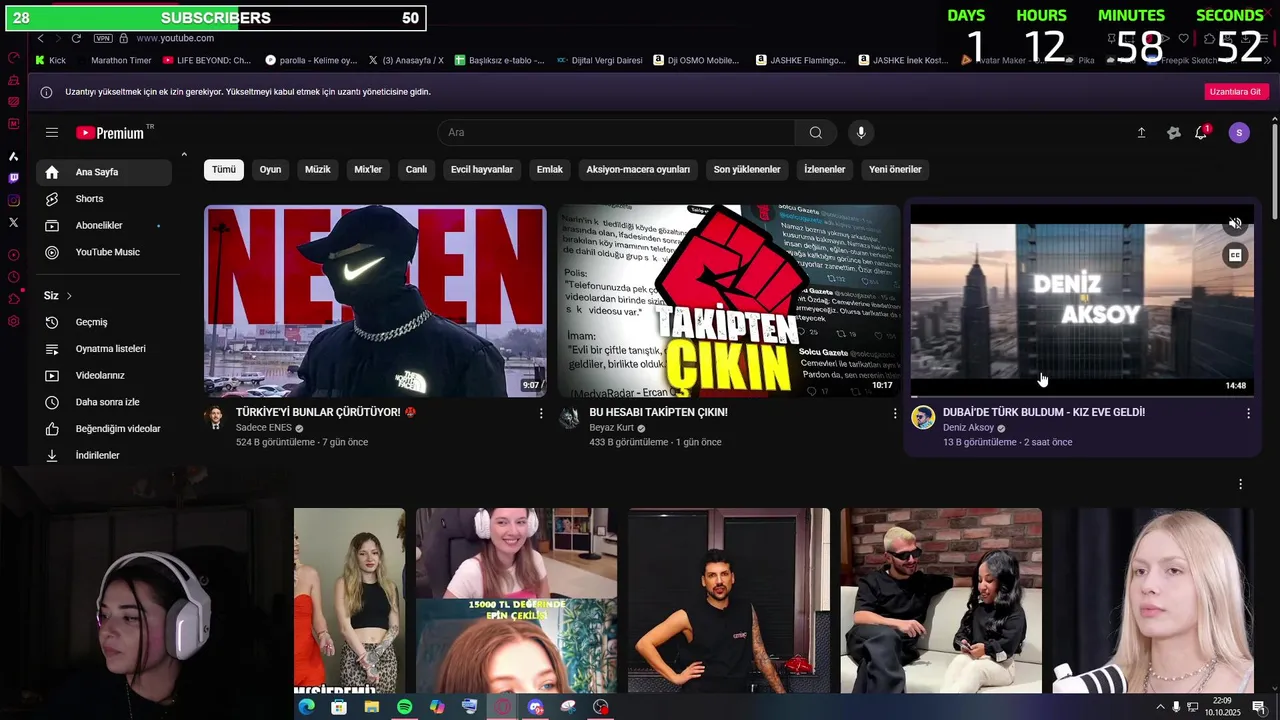Open the Başlıksız e-tablo bookmark

pos(499,60)
